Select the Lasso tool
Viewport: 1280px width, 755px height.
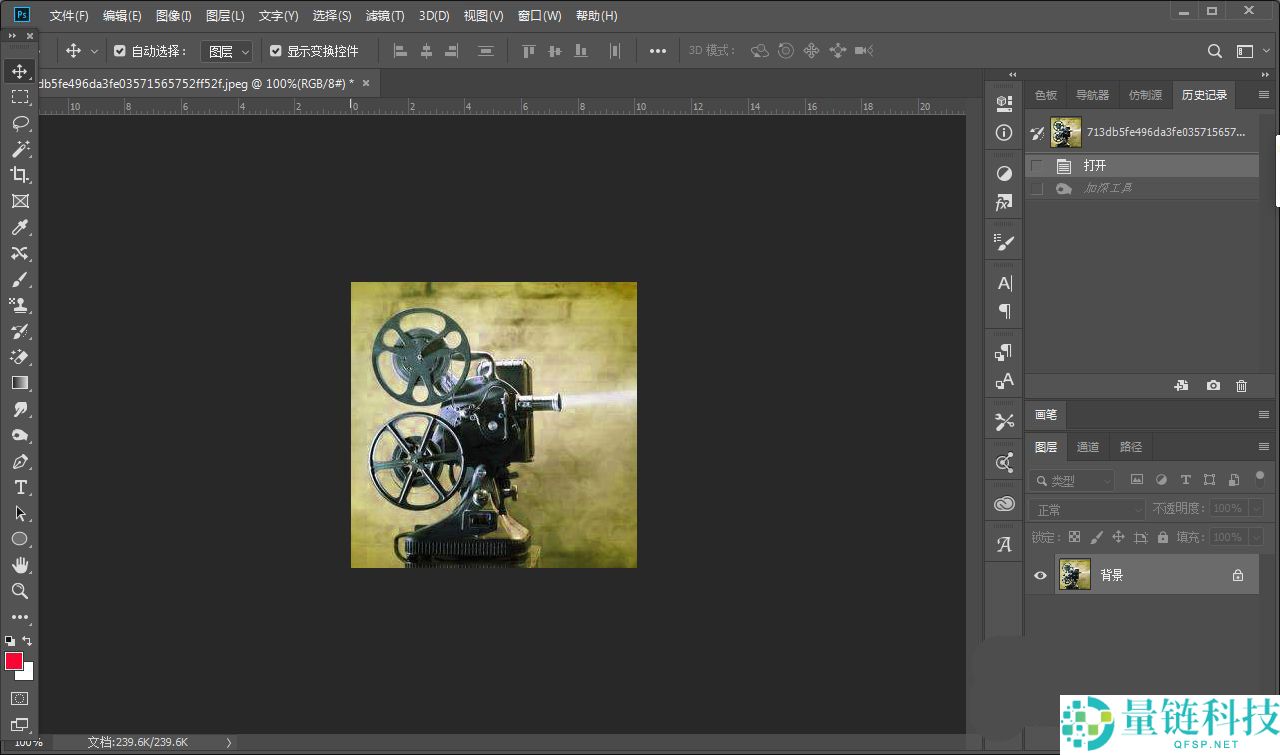coord(19,123)
